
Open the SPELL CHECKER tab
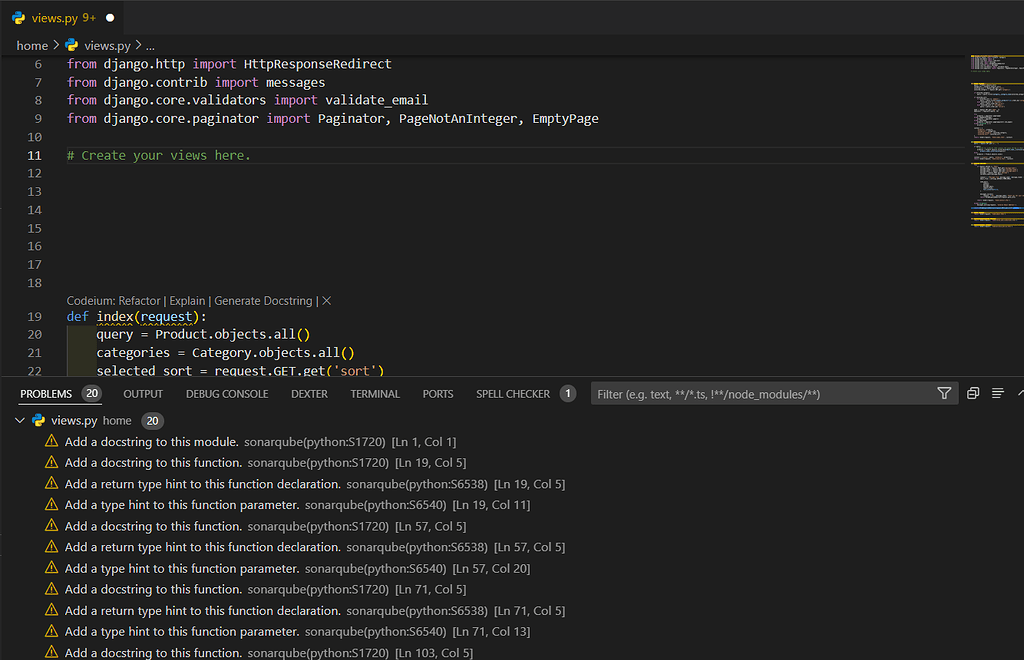(x=512, y=393)
